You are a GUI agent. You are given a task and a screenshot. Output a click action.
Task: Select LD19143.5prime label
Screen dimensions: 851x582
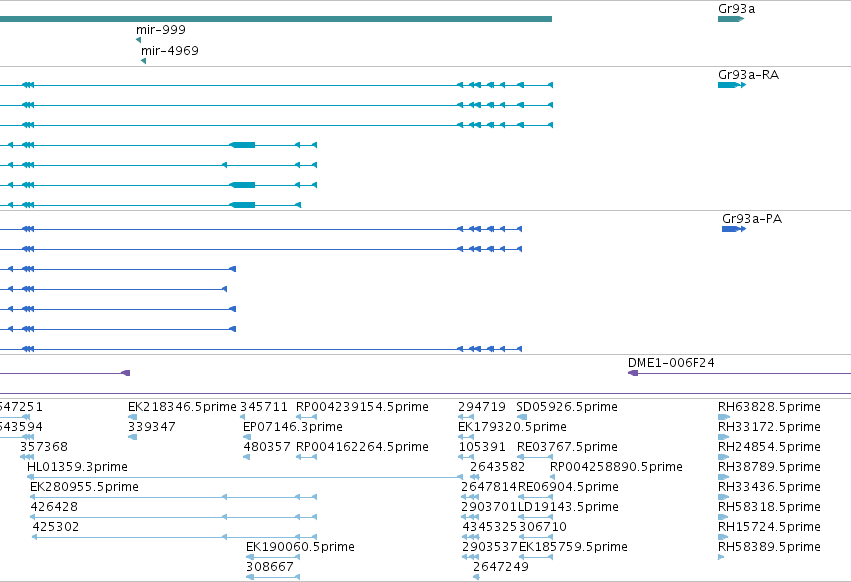click(x=568, y=507)
